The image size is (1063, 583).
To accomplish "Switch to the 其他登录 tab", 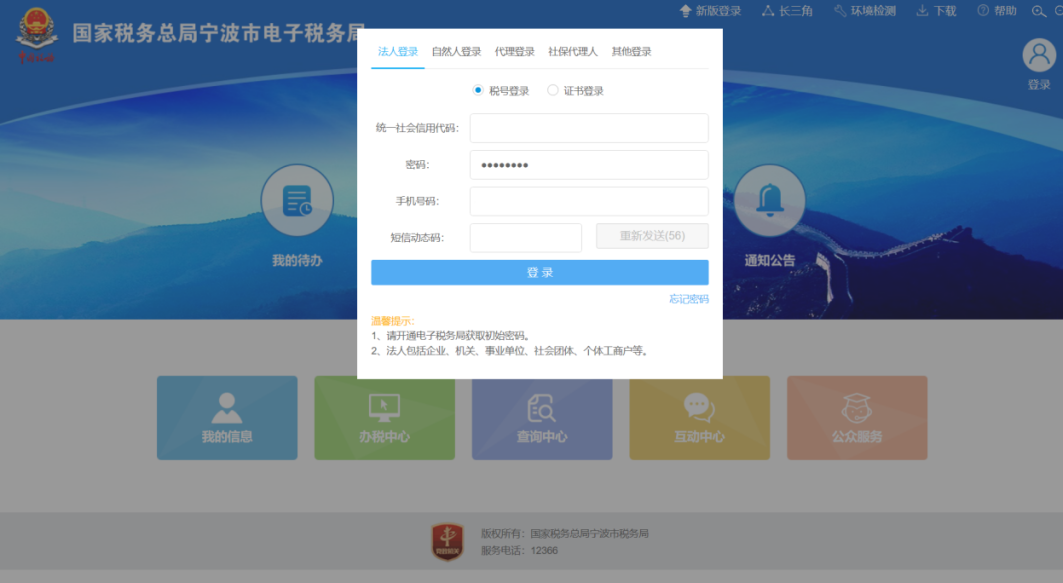I will point(631,52).
